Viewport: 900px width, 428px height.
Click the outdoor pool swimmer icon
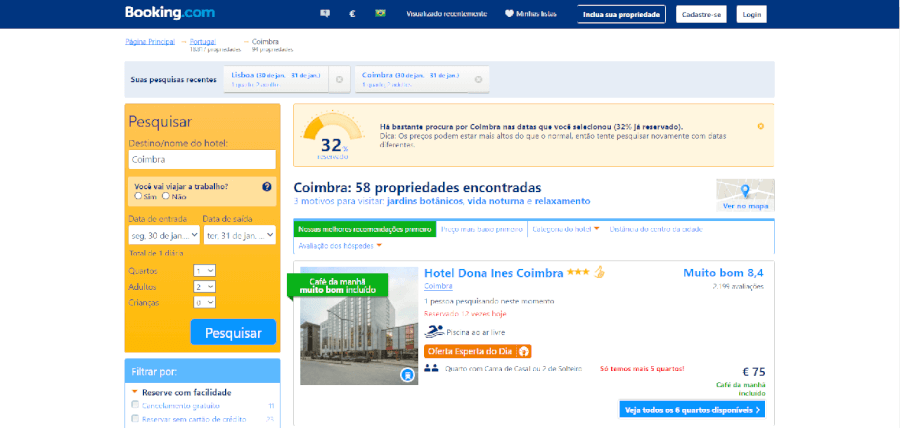coord(435,332)
